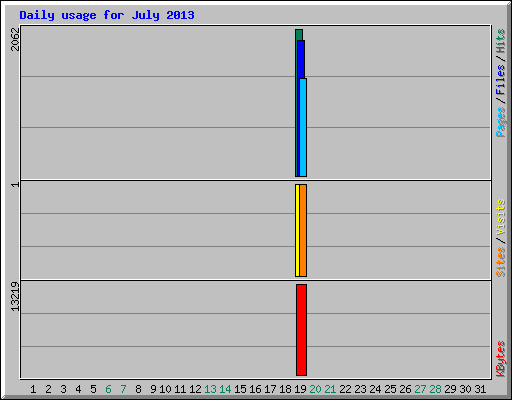Click the orange Sites legend label

coord(500,262)
